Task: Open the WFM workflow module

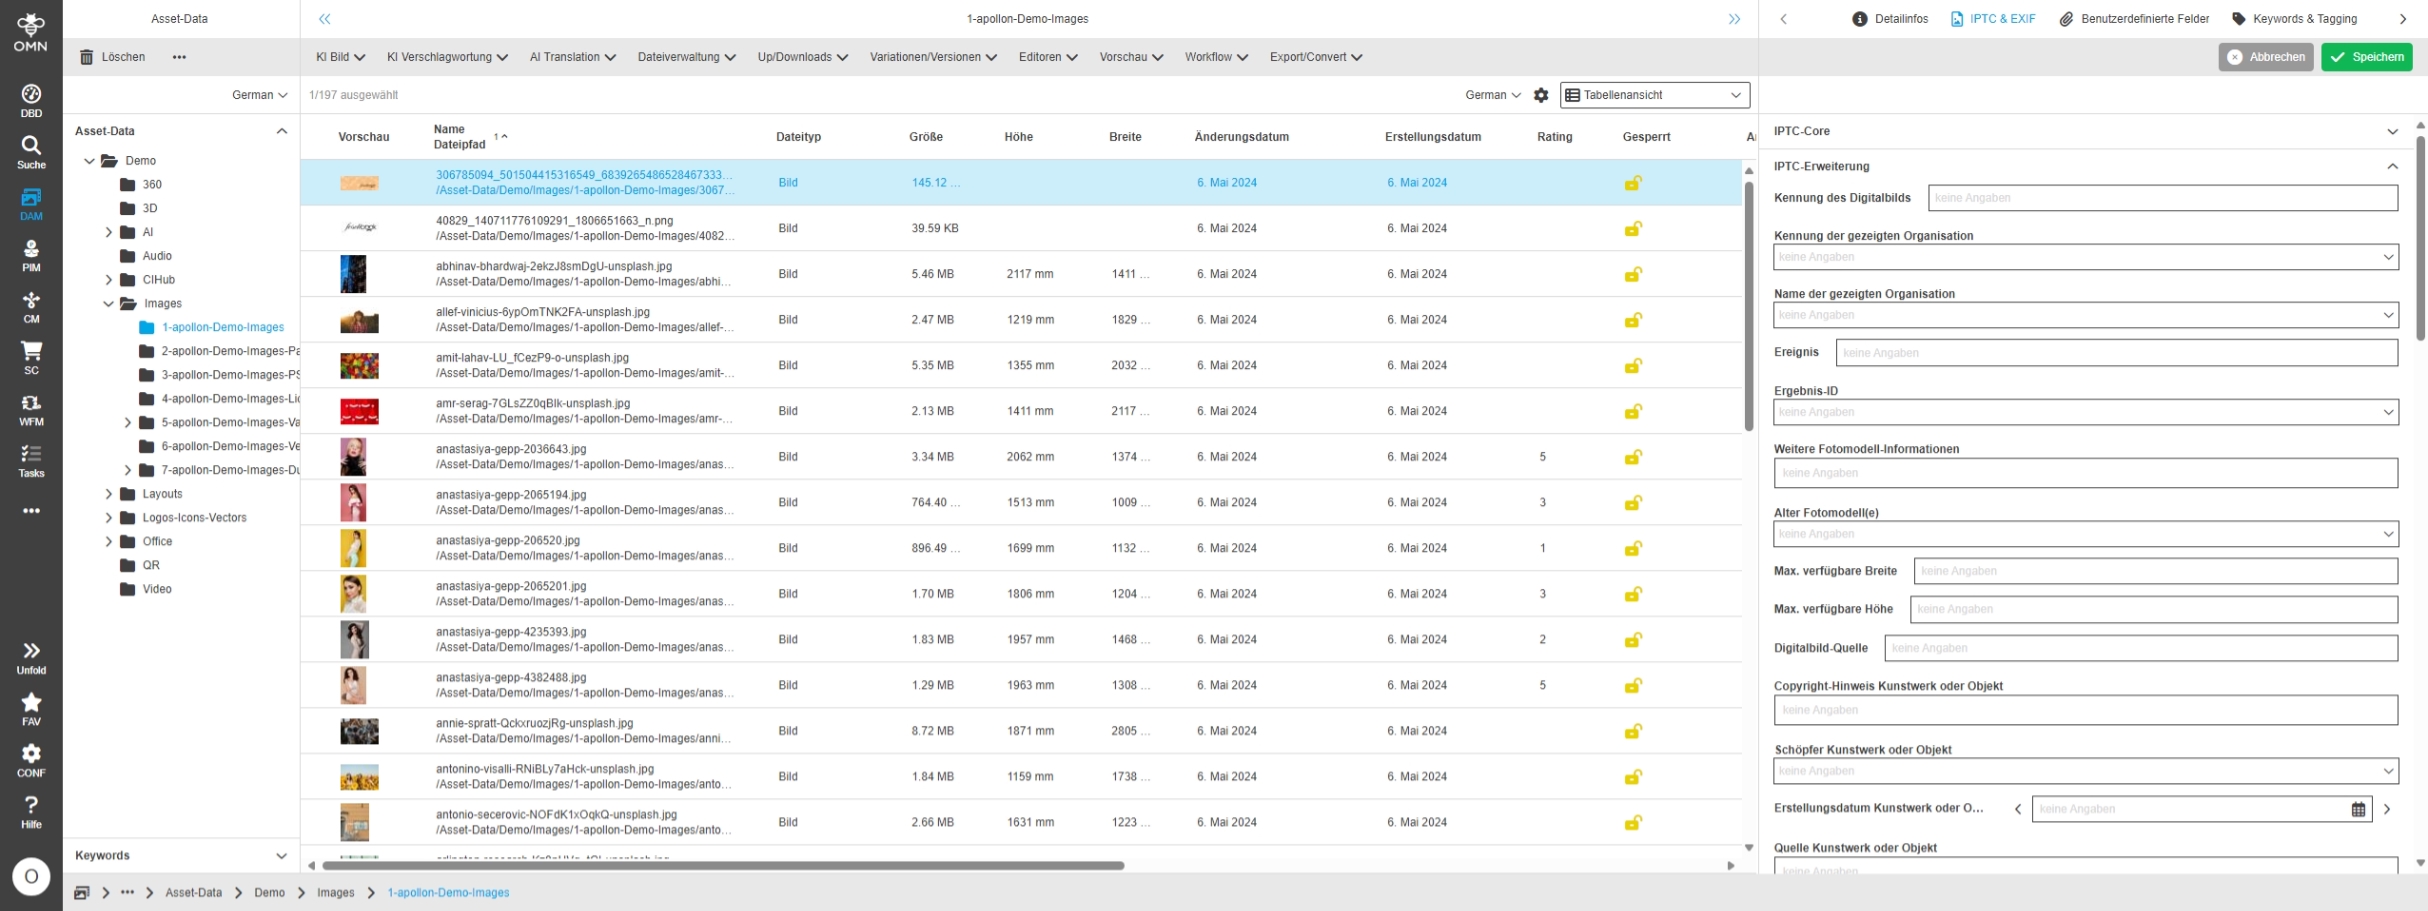Action: pos(31,409)
